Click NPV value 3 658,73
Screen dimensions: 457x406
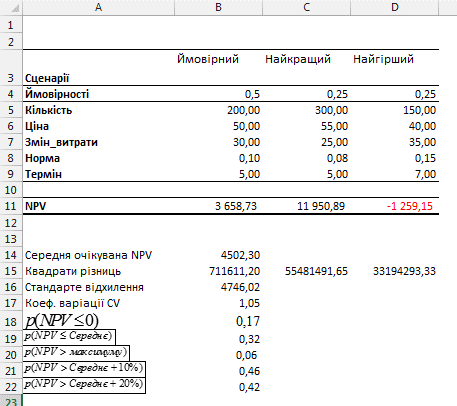236,206
